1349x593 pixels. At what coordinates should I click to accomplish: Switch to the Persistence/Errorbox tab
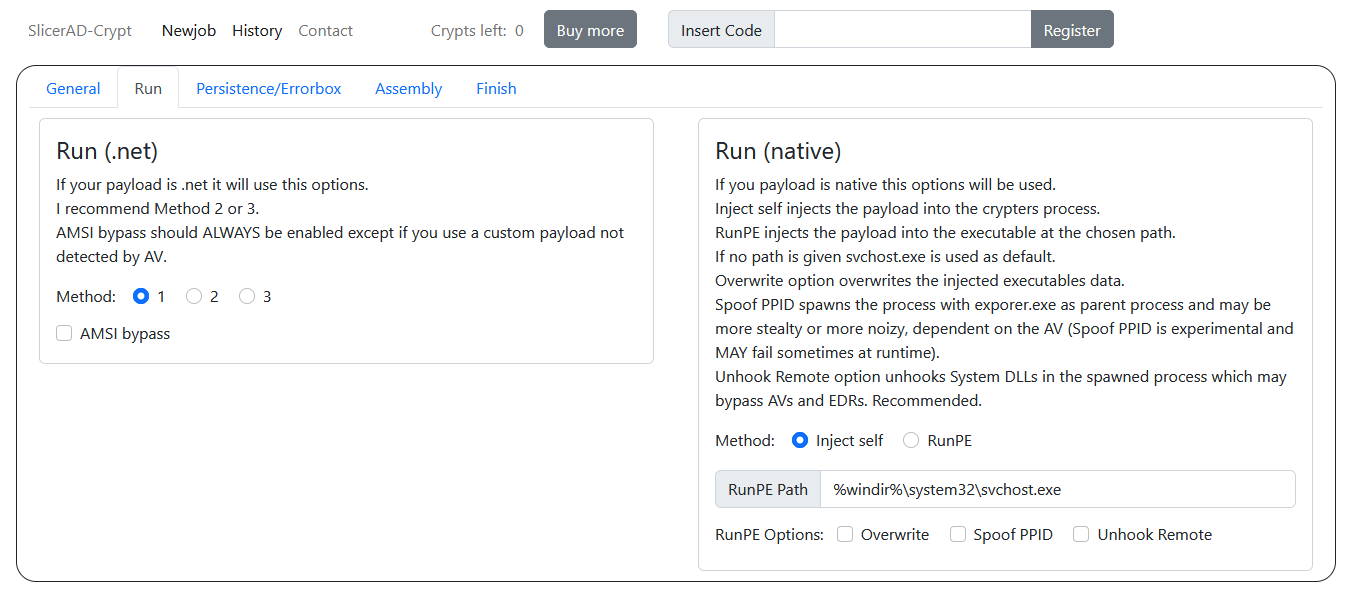click(268, 88)
